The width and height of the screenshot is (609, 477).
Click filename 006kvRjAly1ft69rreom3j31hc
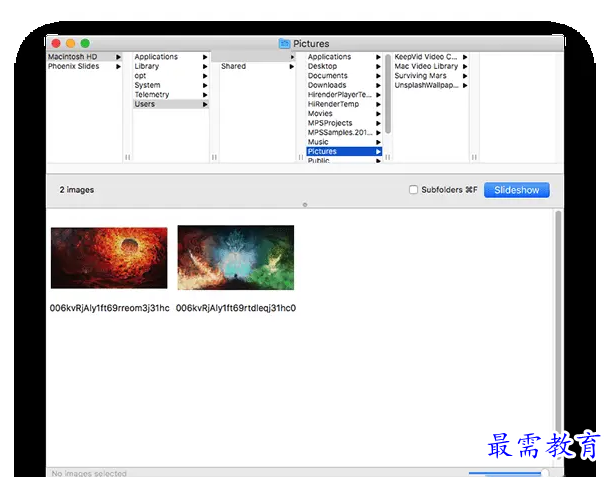pos(110,308)
